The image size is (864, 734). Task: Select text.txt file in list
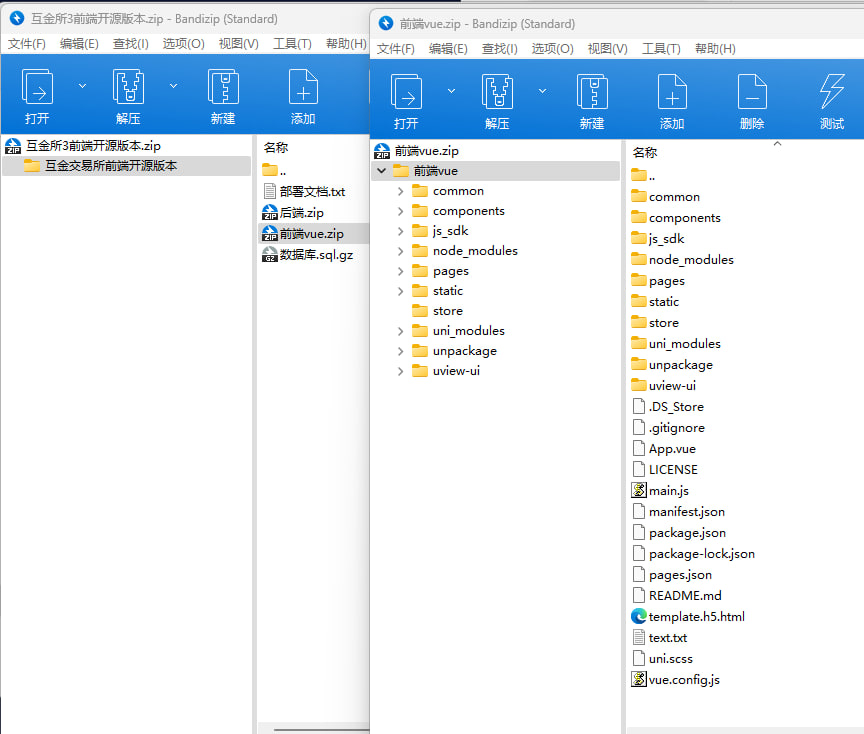pos(660,638)
